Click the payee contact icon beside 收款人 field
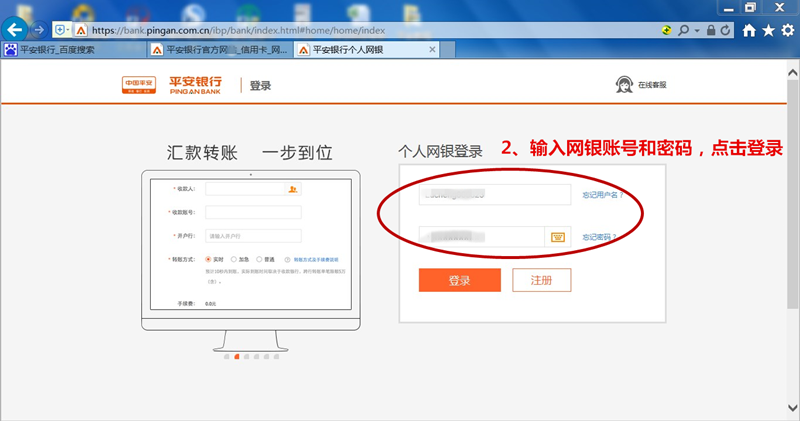 point(293,189)
